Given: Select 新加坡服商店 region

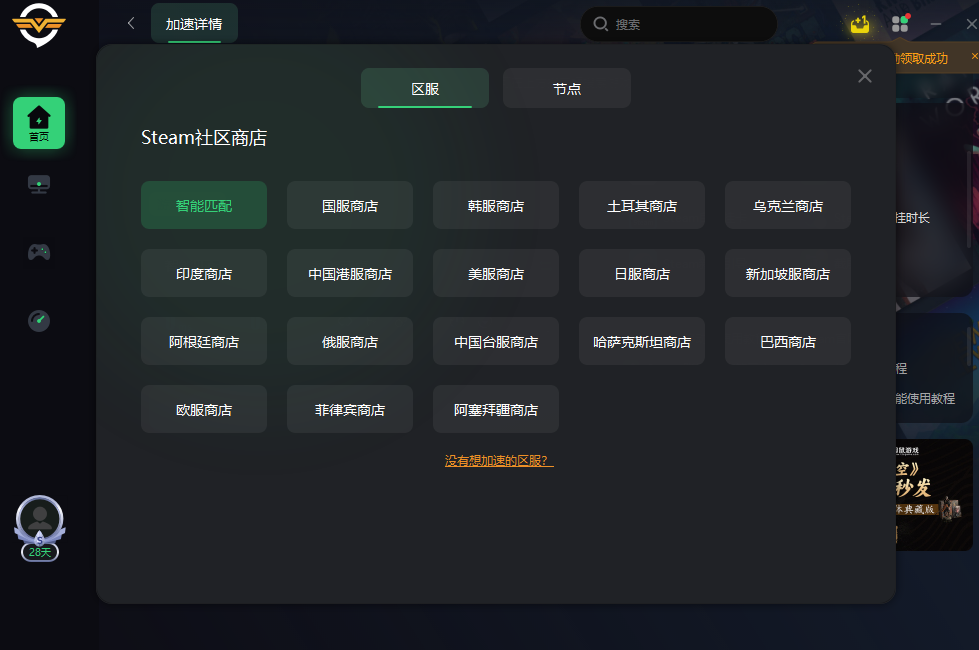Looking at the screenshot, I should [788, 273].
